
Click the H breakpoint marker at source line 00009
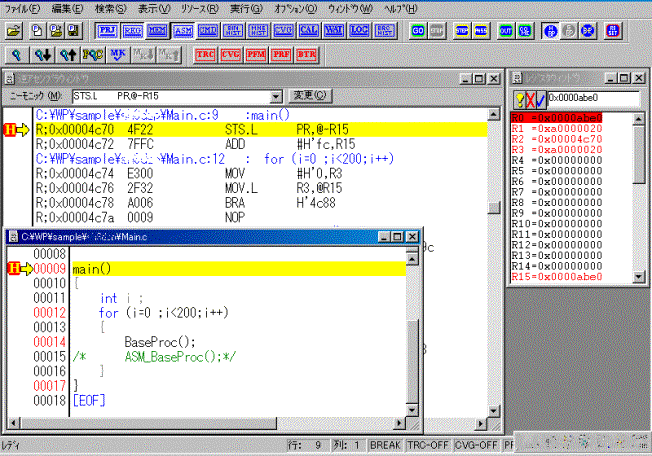[x=14, y=269]
